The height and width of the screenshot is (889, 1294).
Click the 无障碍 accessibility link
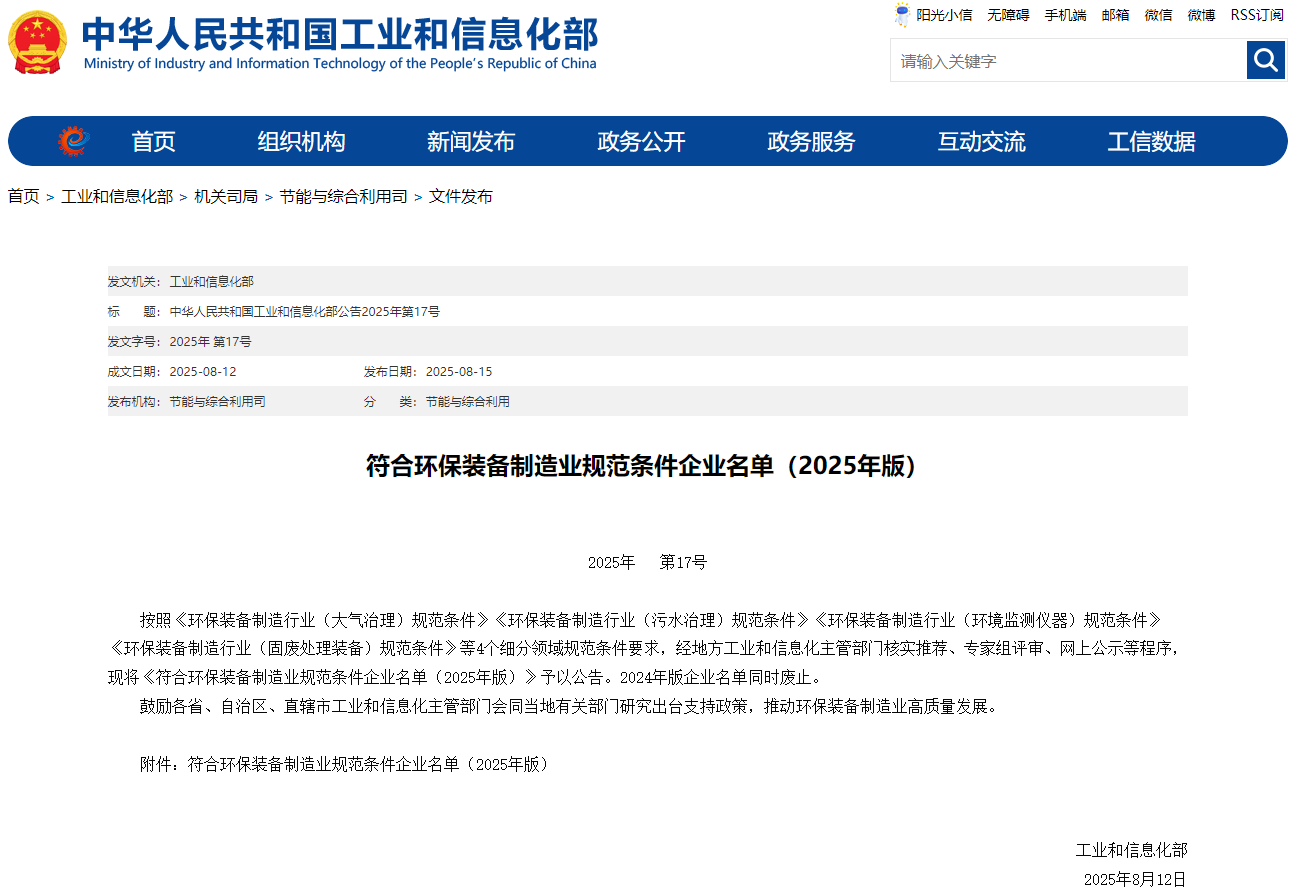coord(1008,15)
